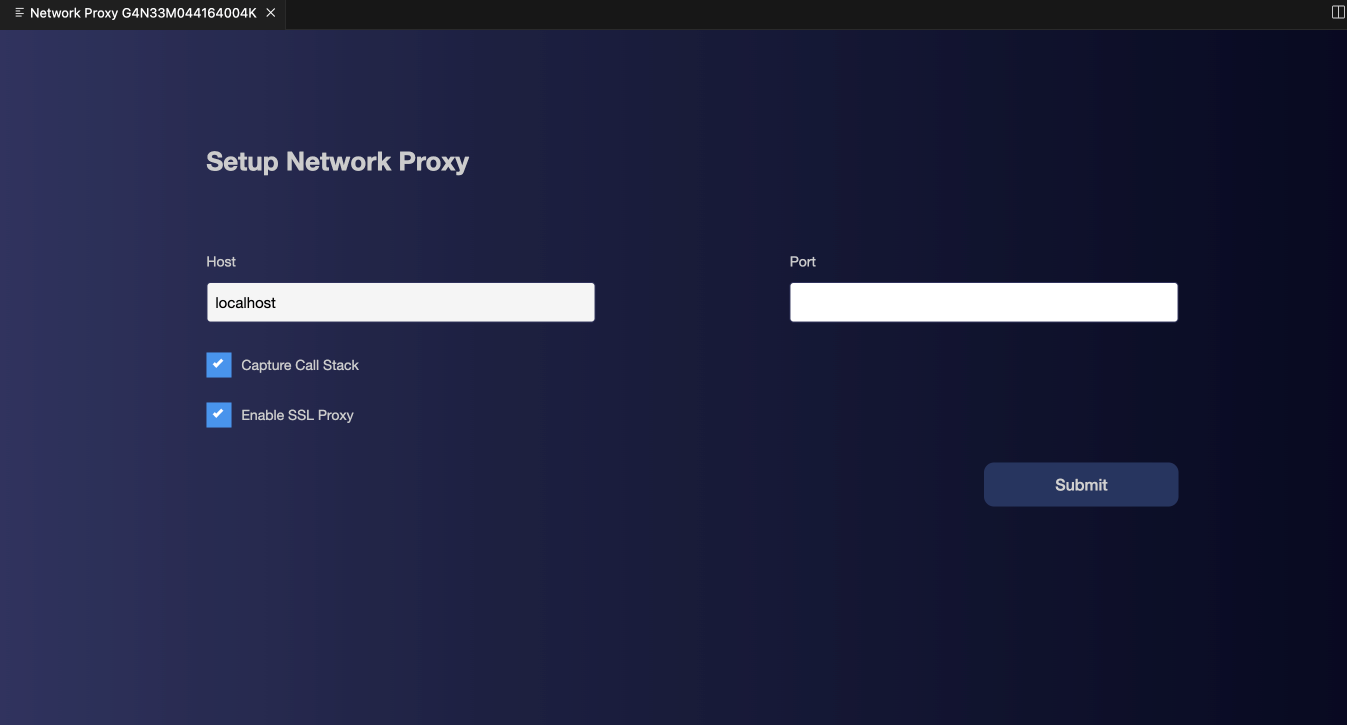The height and width of the screenshot is (725, 1347).
Task: Toggle the Capture Call Stack option
Action: pyautogui.click(x=218, y=364)
